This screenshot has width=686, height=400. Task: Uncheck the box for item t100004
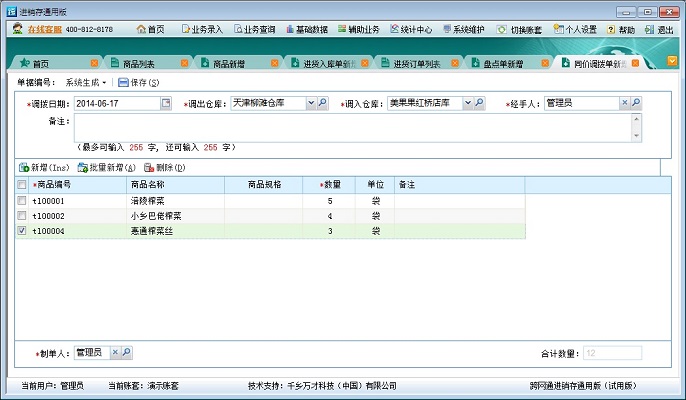(22, 230)
